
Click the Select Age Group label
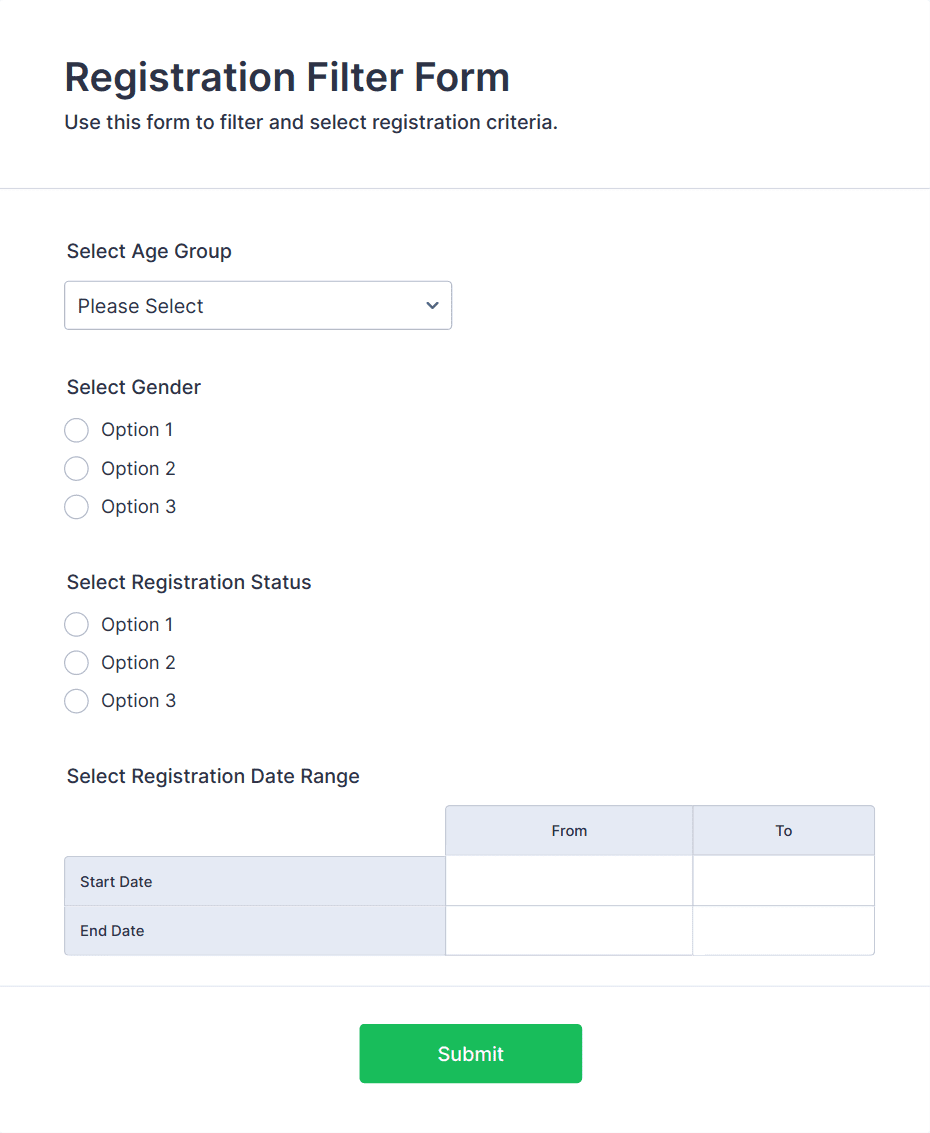149,251
